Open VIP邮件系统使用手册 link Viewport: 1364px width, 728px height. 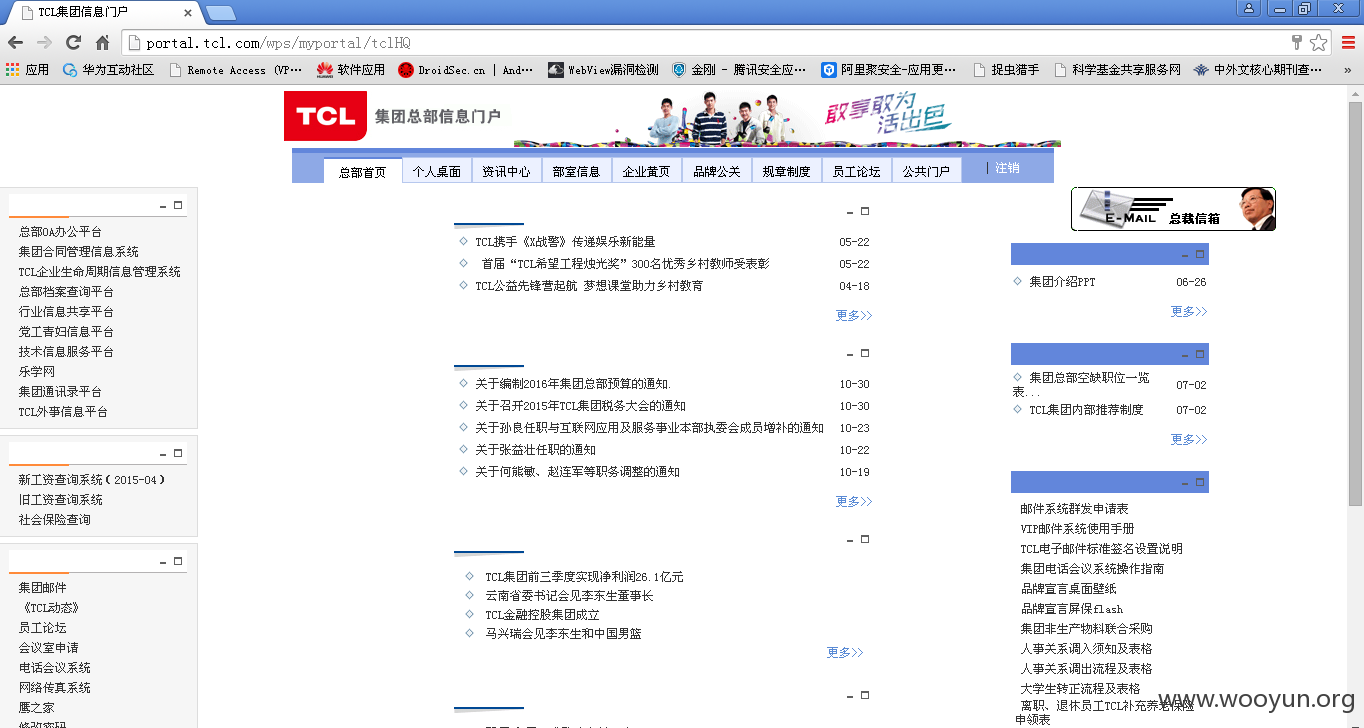pos(1077,529)
